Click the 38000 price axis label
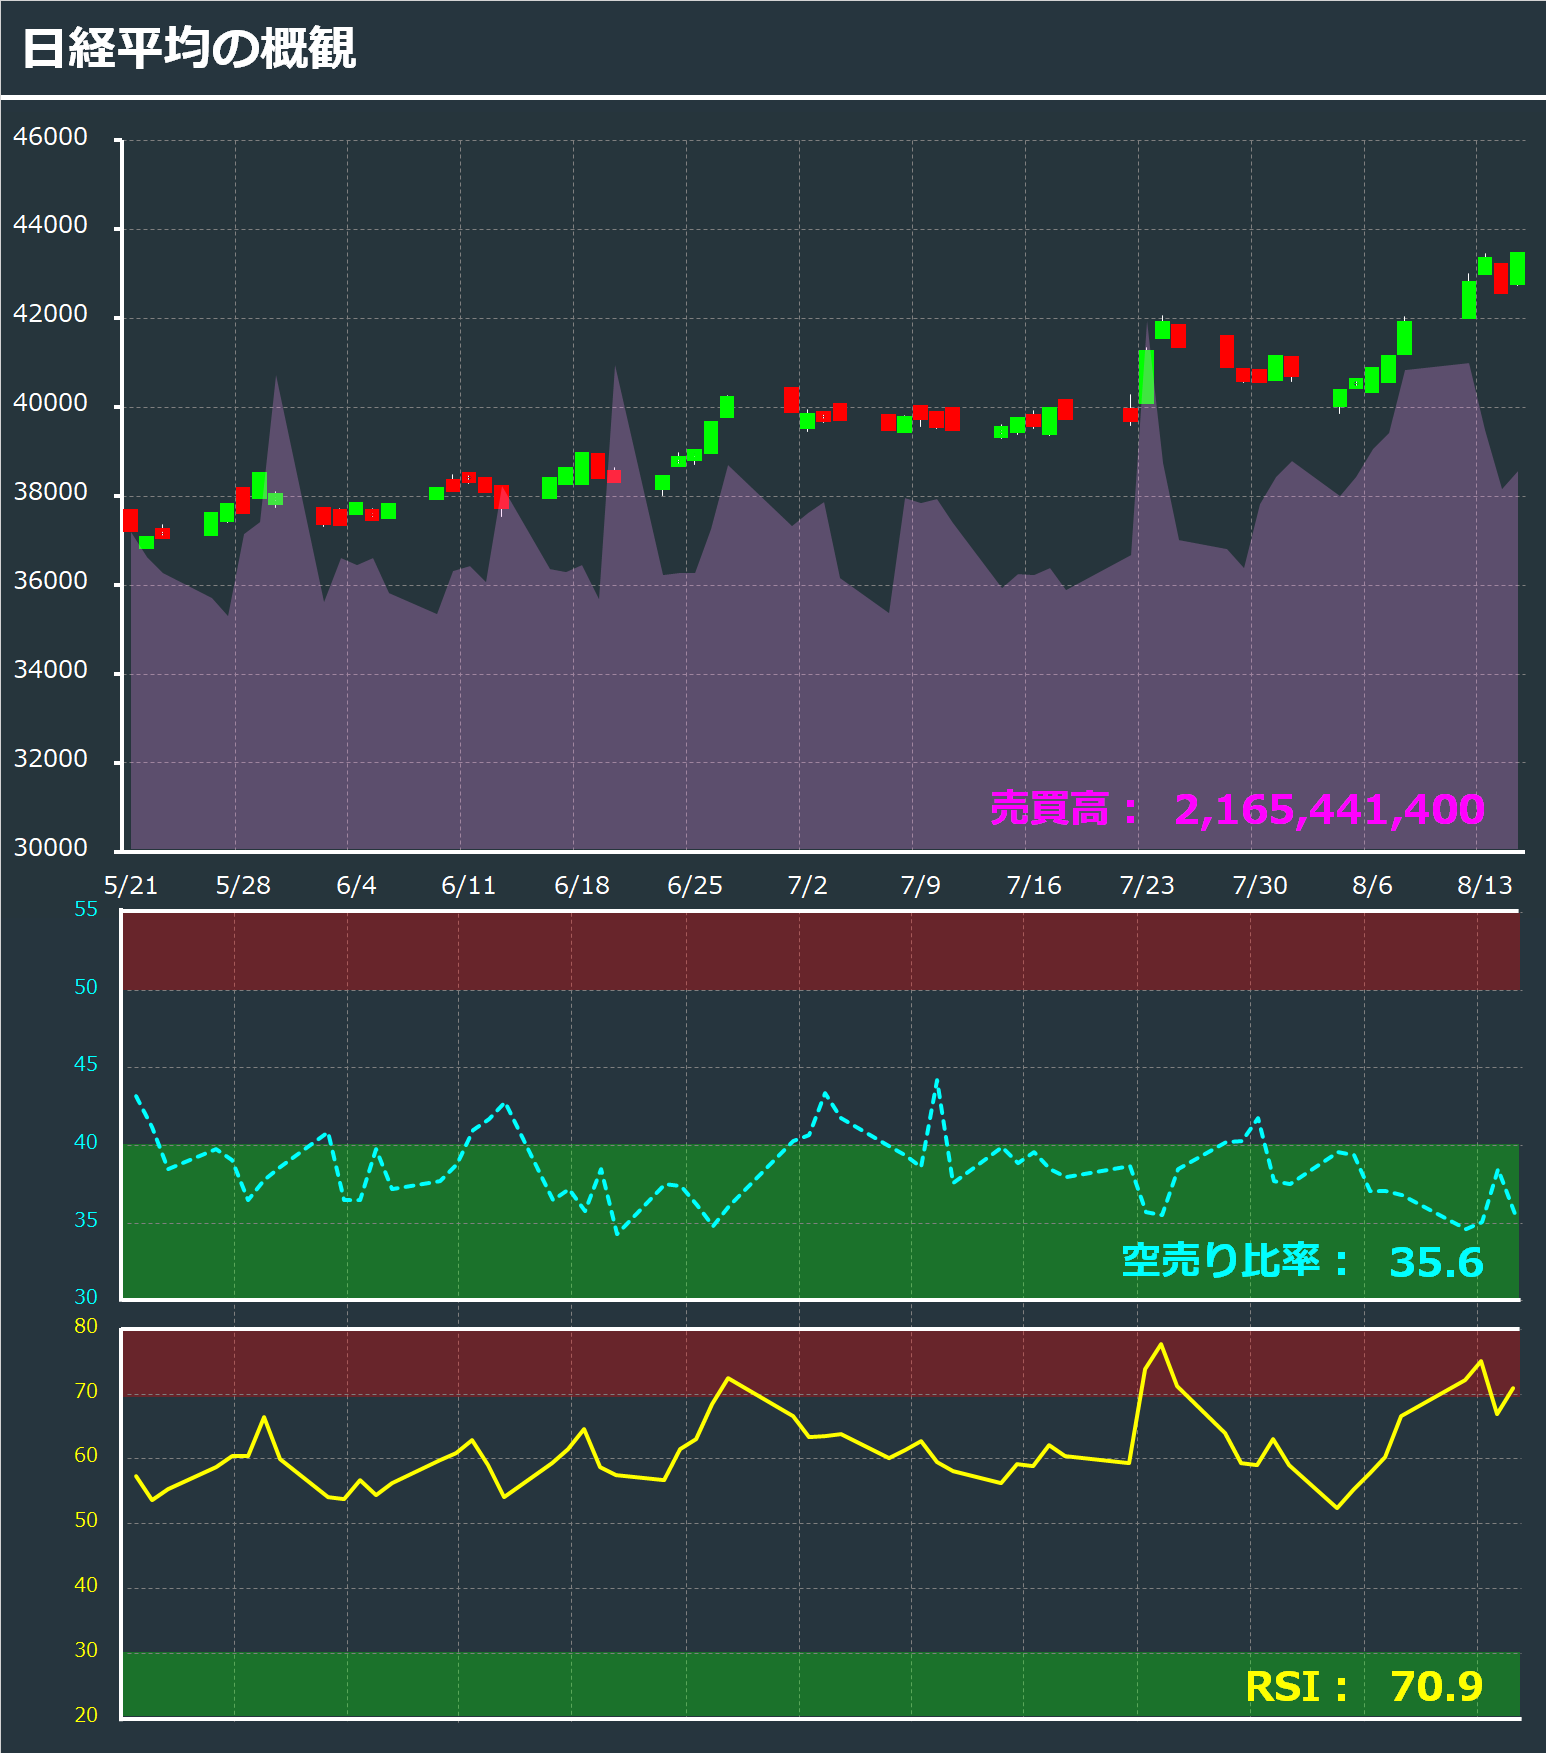 (50, 492)
